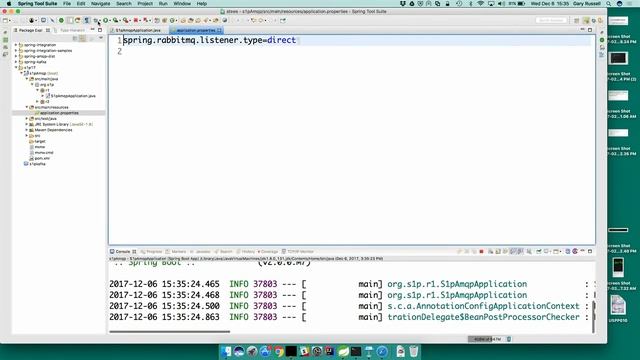Click the heap status trash icon
640x360 pixels.
[509, 339]
